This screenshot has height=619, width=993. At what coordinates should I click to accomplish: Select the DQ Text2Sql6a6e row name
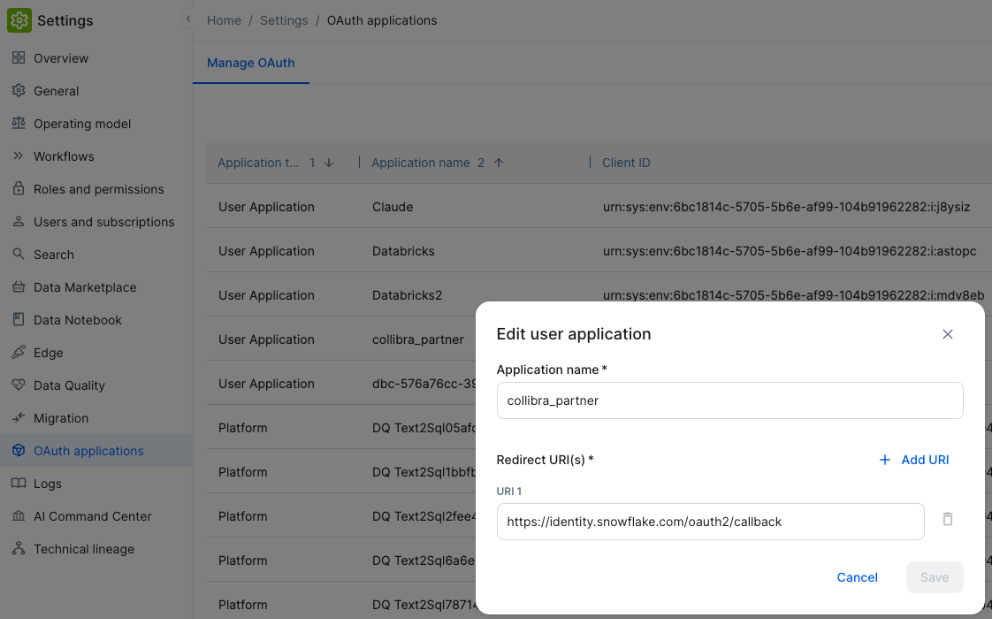pos(424,561)
